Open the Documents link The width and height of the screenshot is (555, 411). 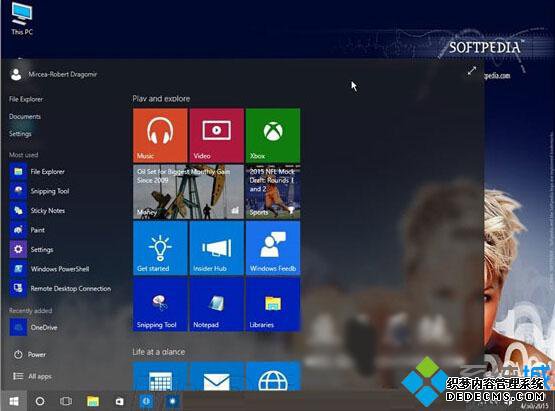[25, 116]
